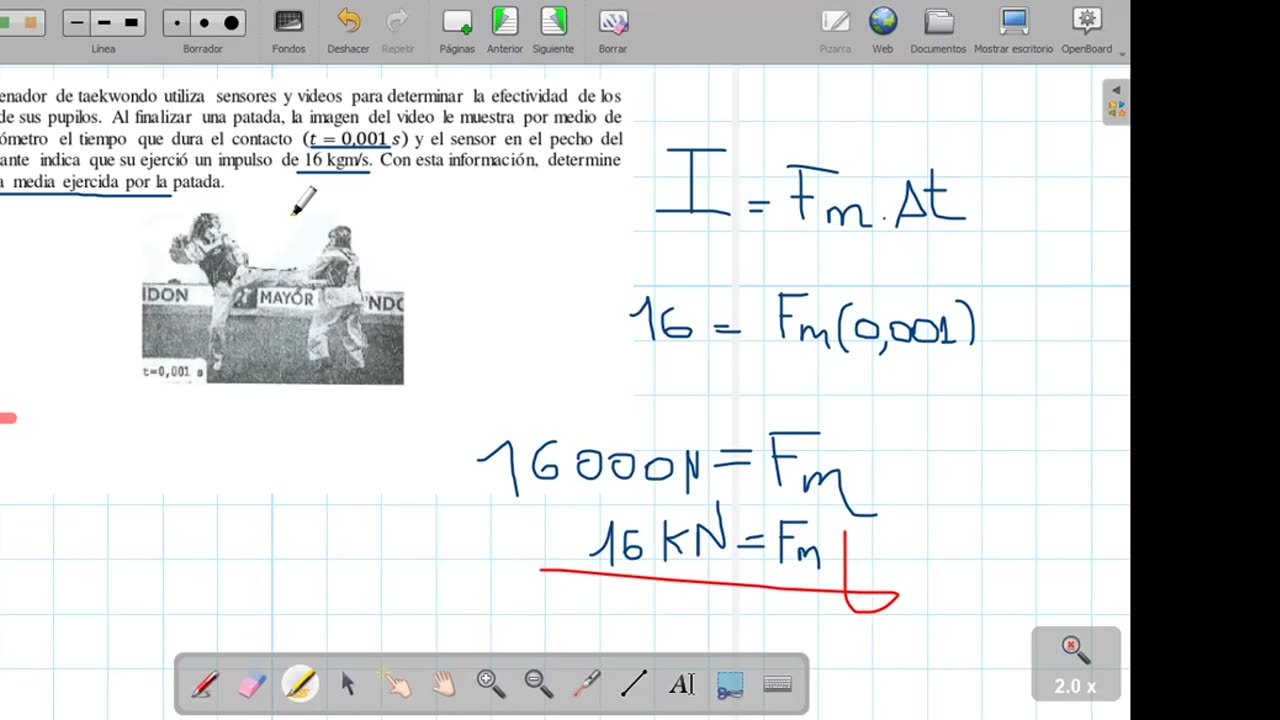Choose the arrow selection tool
This screenshot has height=720, width=1280.
click(347, 684)
